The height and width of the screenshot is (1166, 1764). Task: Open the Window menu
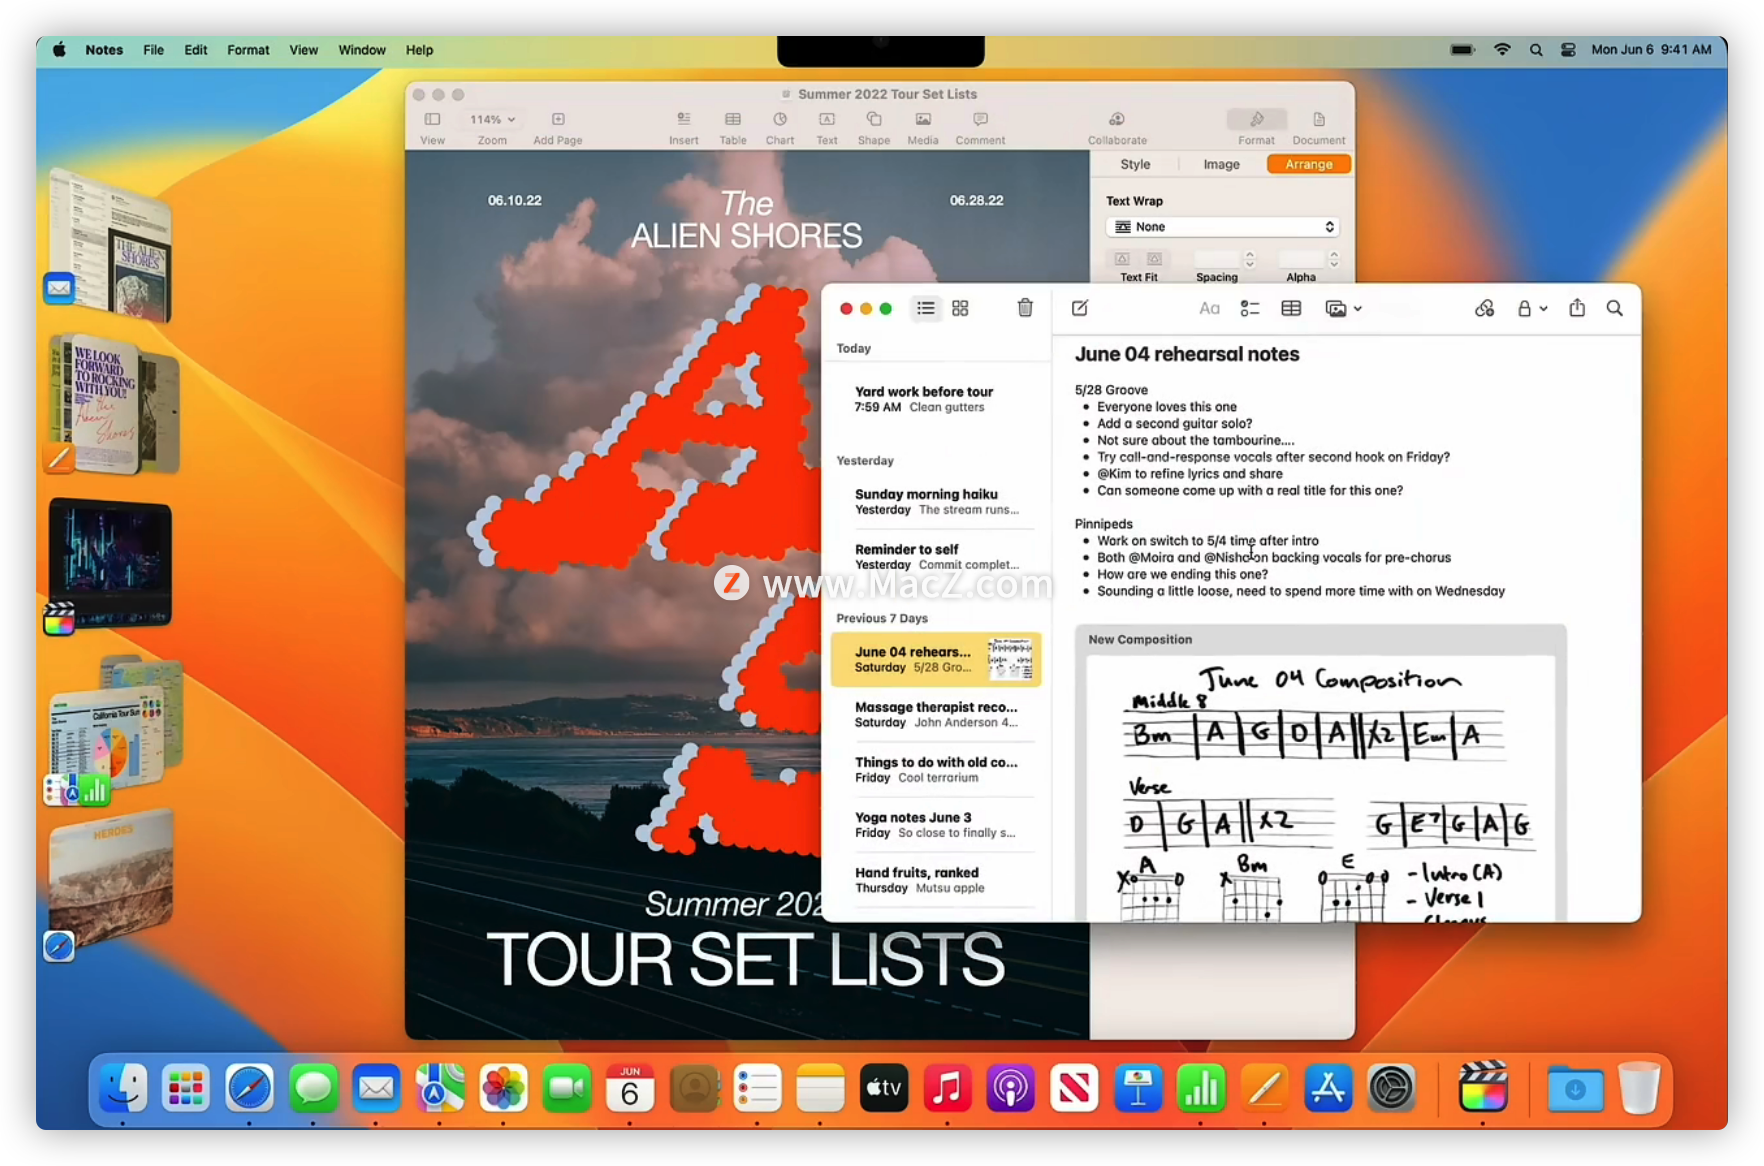pos(361,50)
